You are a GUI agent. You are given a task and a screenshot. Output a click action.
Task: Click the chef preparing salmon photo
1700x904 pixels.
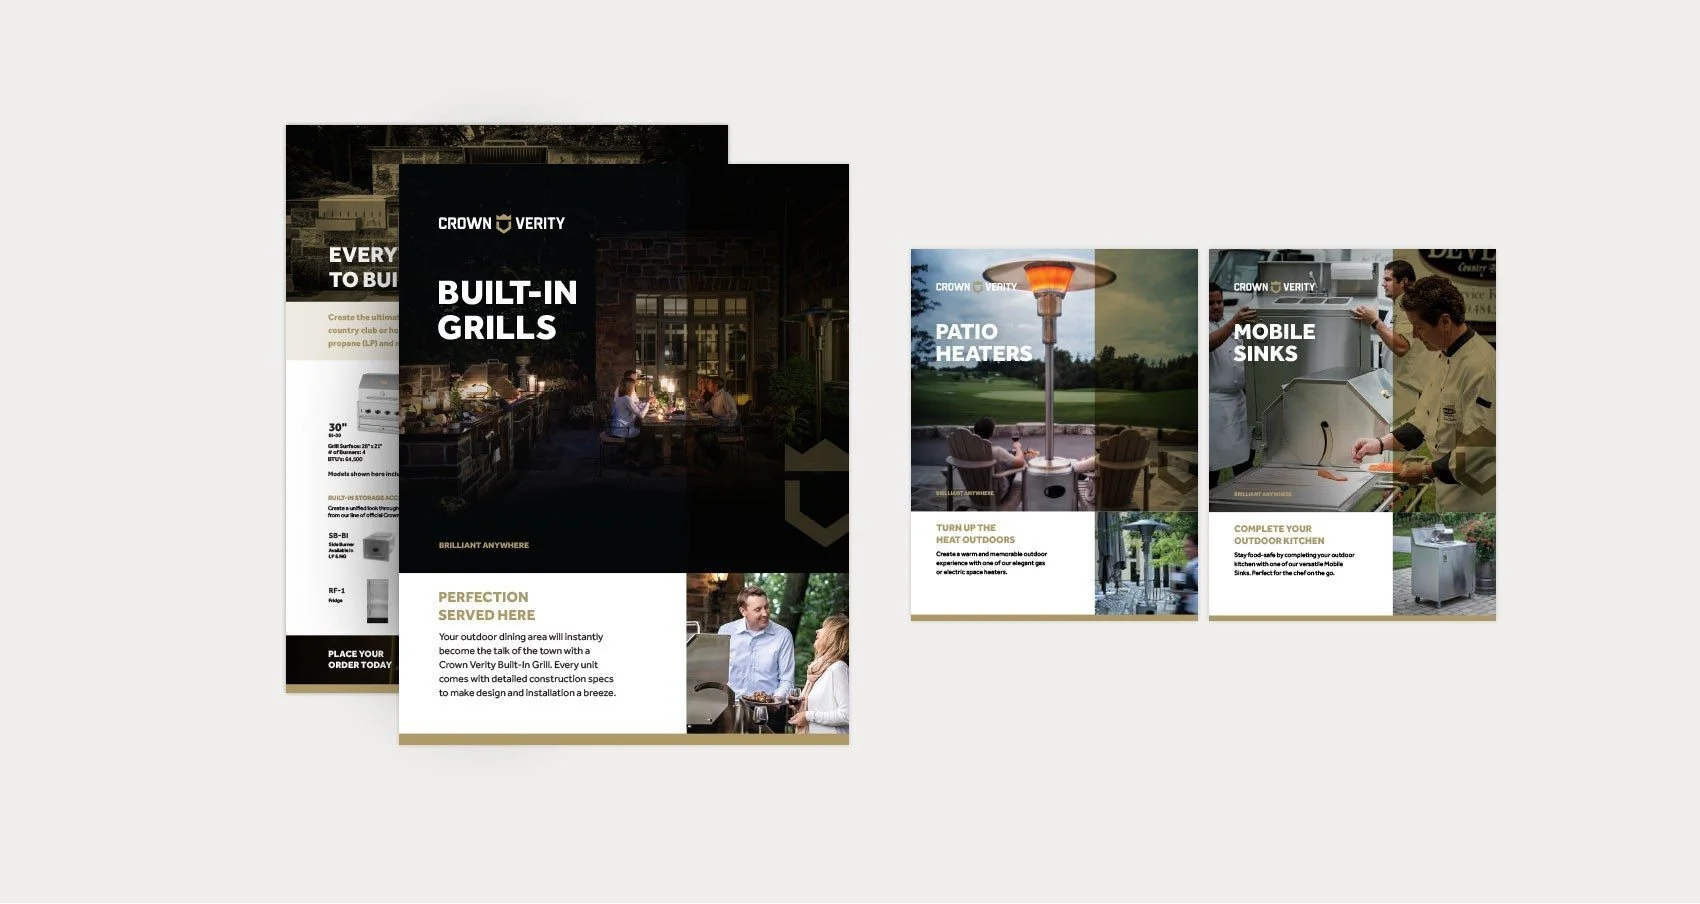[x=1352, y=380]
